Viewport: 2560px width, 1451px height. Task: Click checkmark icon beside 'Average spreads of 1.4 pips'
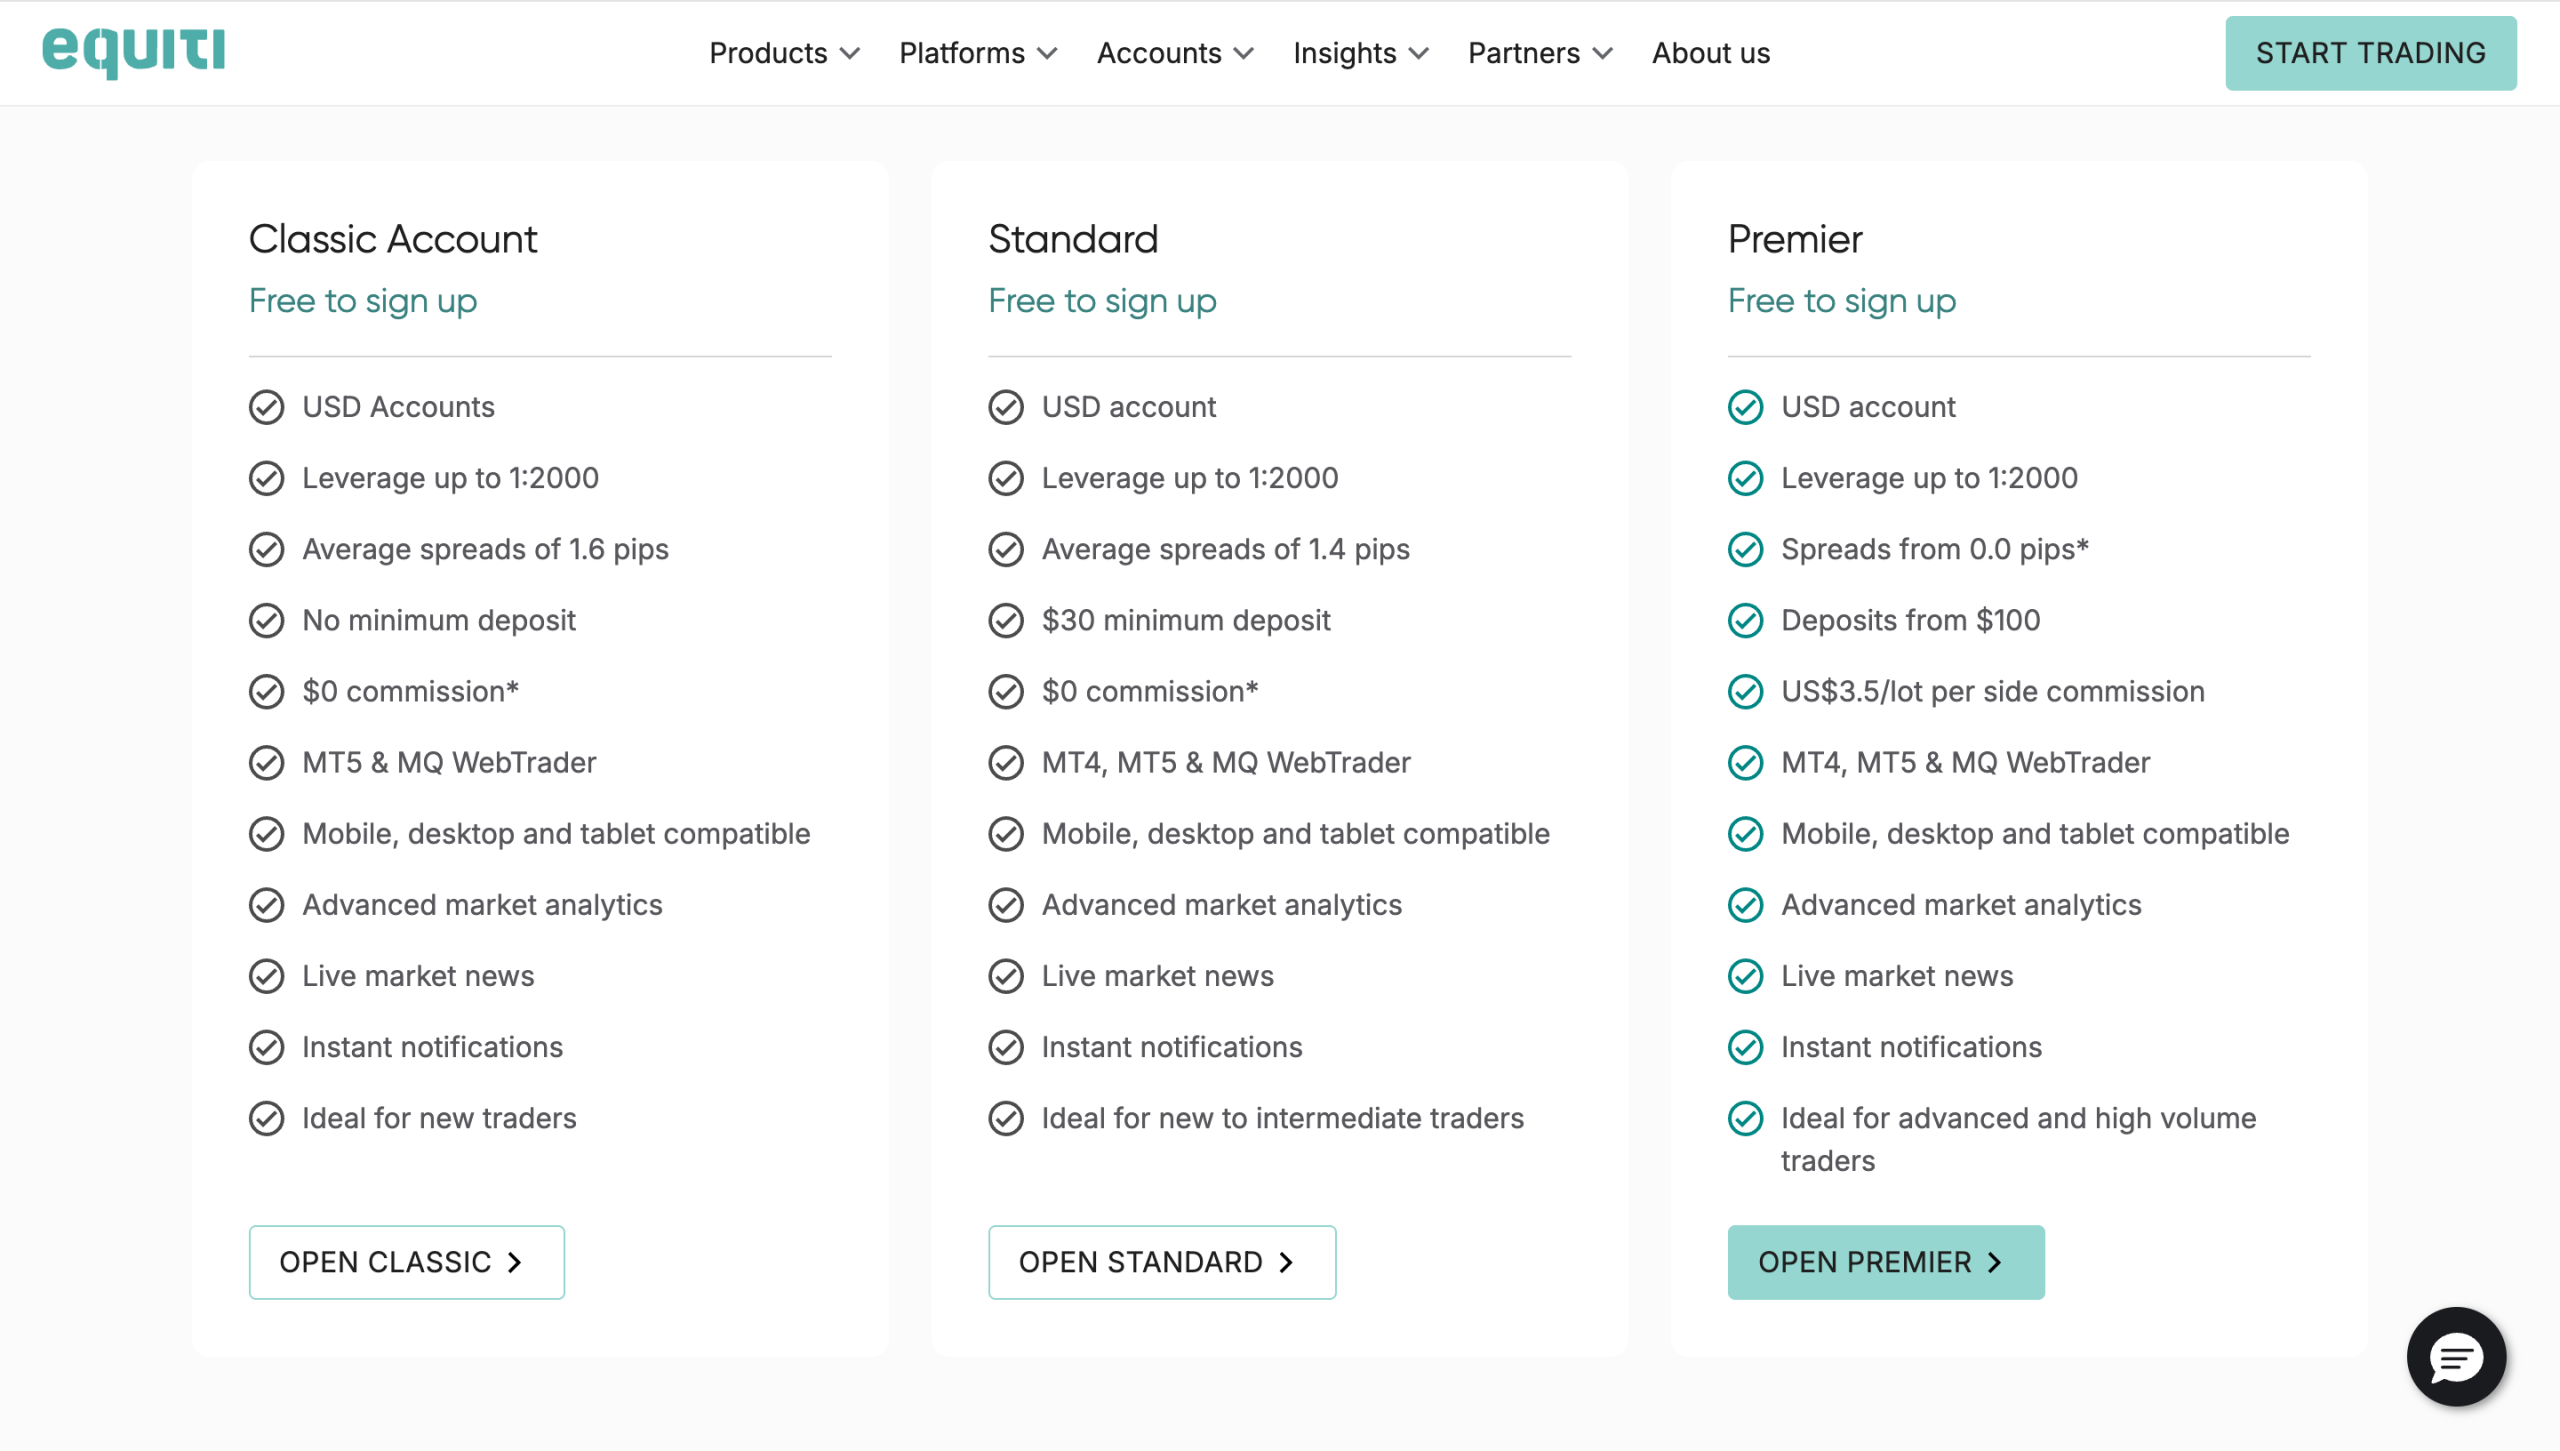tap(1006, 549)
